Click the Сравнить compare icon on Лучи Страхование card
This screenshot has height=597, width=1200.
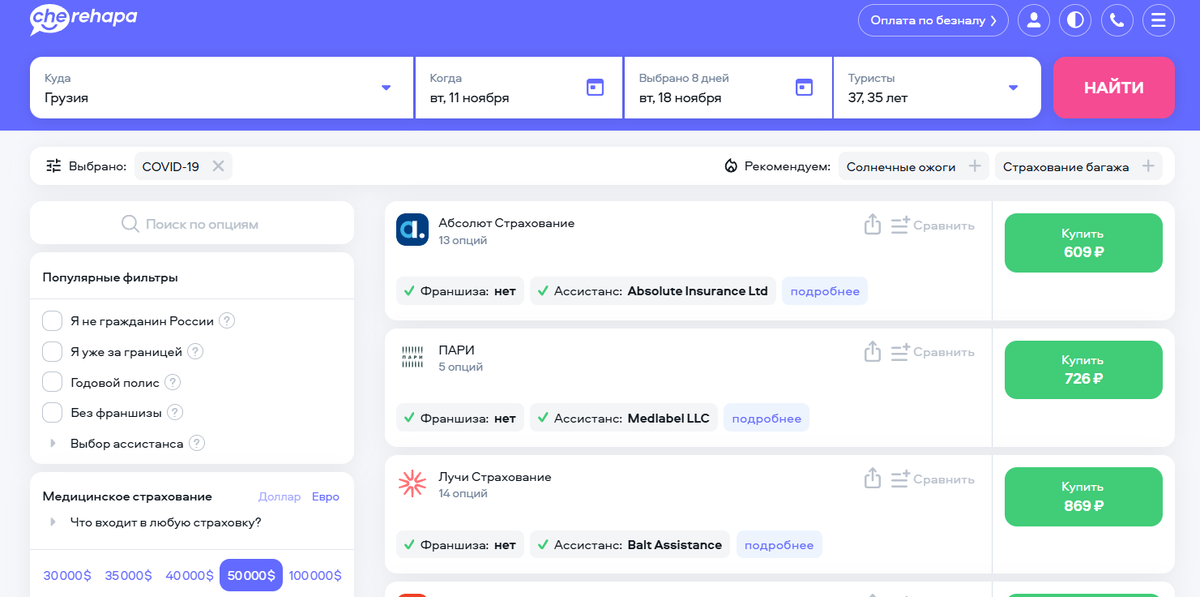point(900,479)
